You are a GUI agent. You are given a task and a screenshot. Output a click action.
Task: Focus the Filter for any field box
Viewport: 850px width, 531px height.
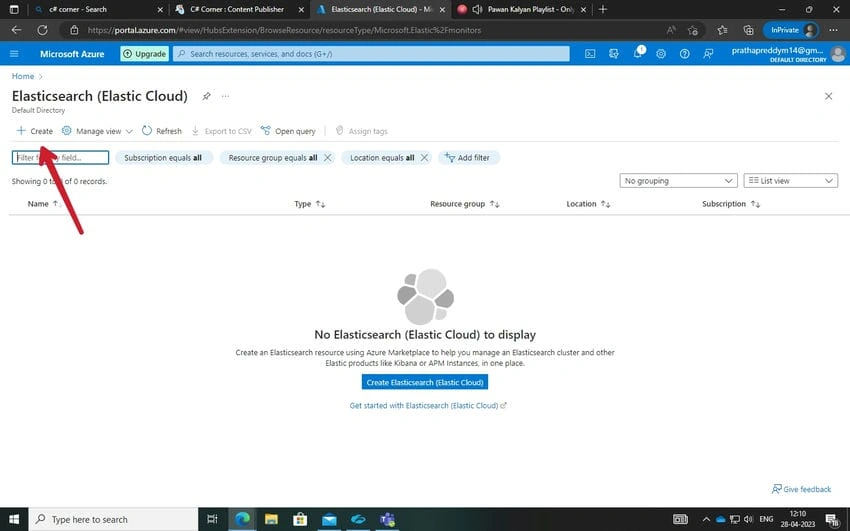tap(60, 158)
